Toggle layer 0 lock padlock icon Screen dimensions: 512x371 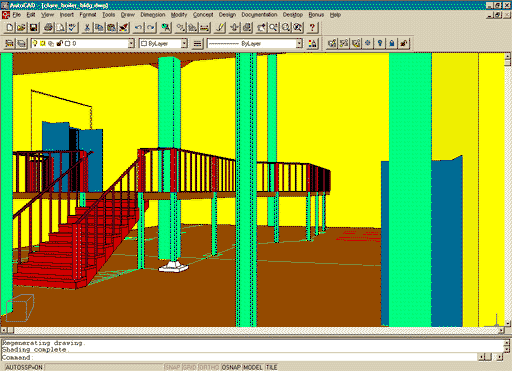pyautogui.click(x=60, y=43)
